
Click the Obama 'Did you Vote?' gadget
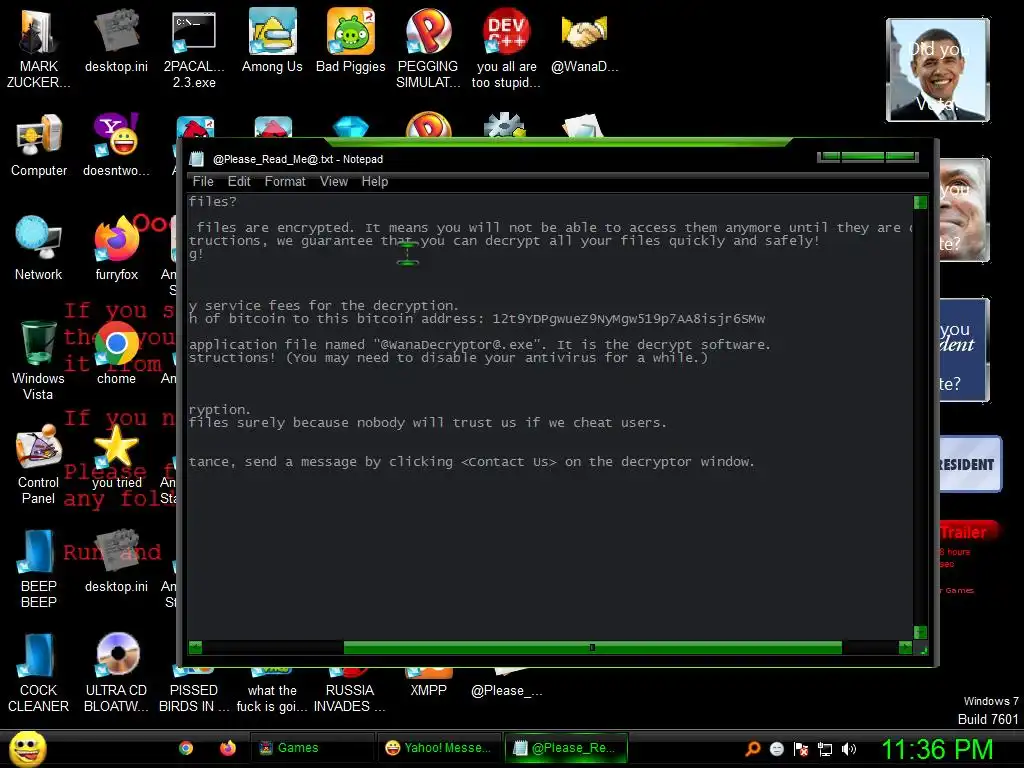pos(938,70)
